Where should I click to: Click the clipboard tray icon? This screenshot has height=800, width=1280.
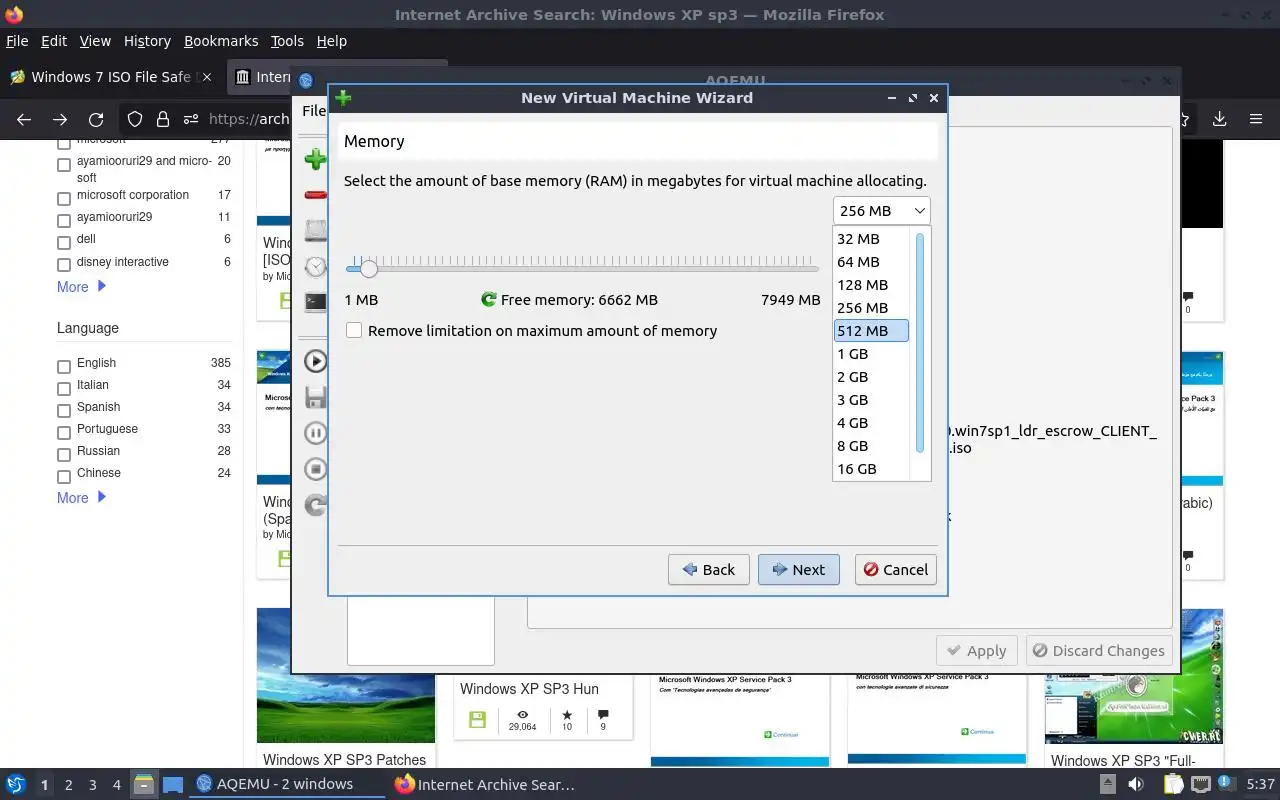coord(1173,784)
